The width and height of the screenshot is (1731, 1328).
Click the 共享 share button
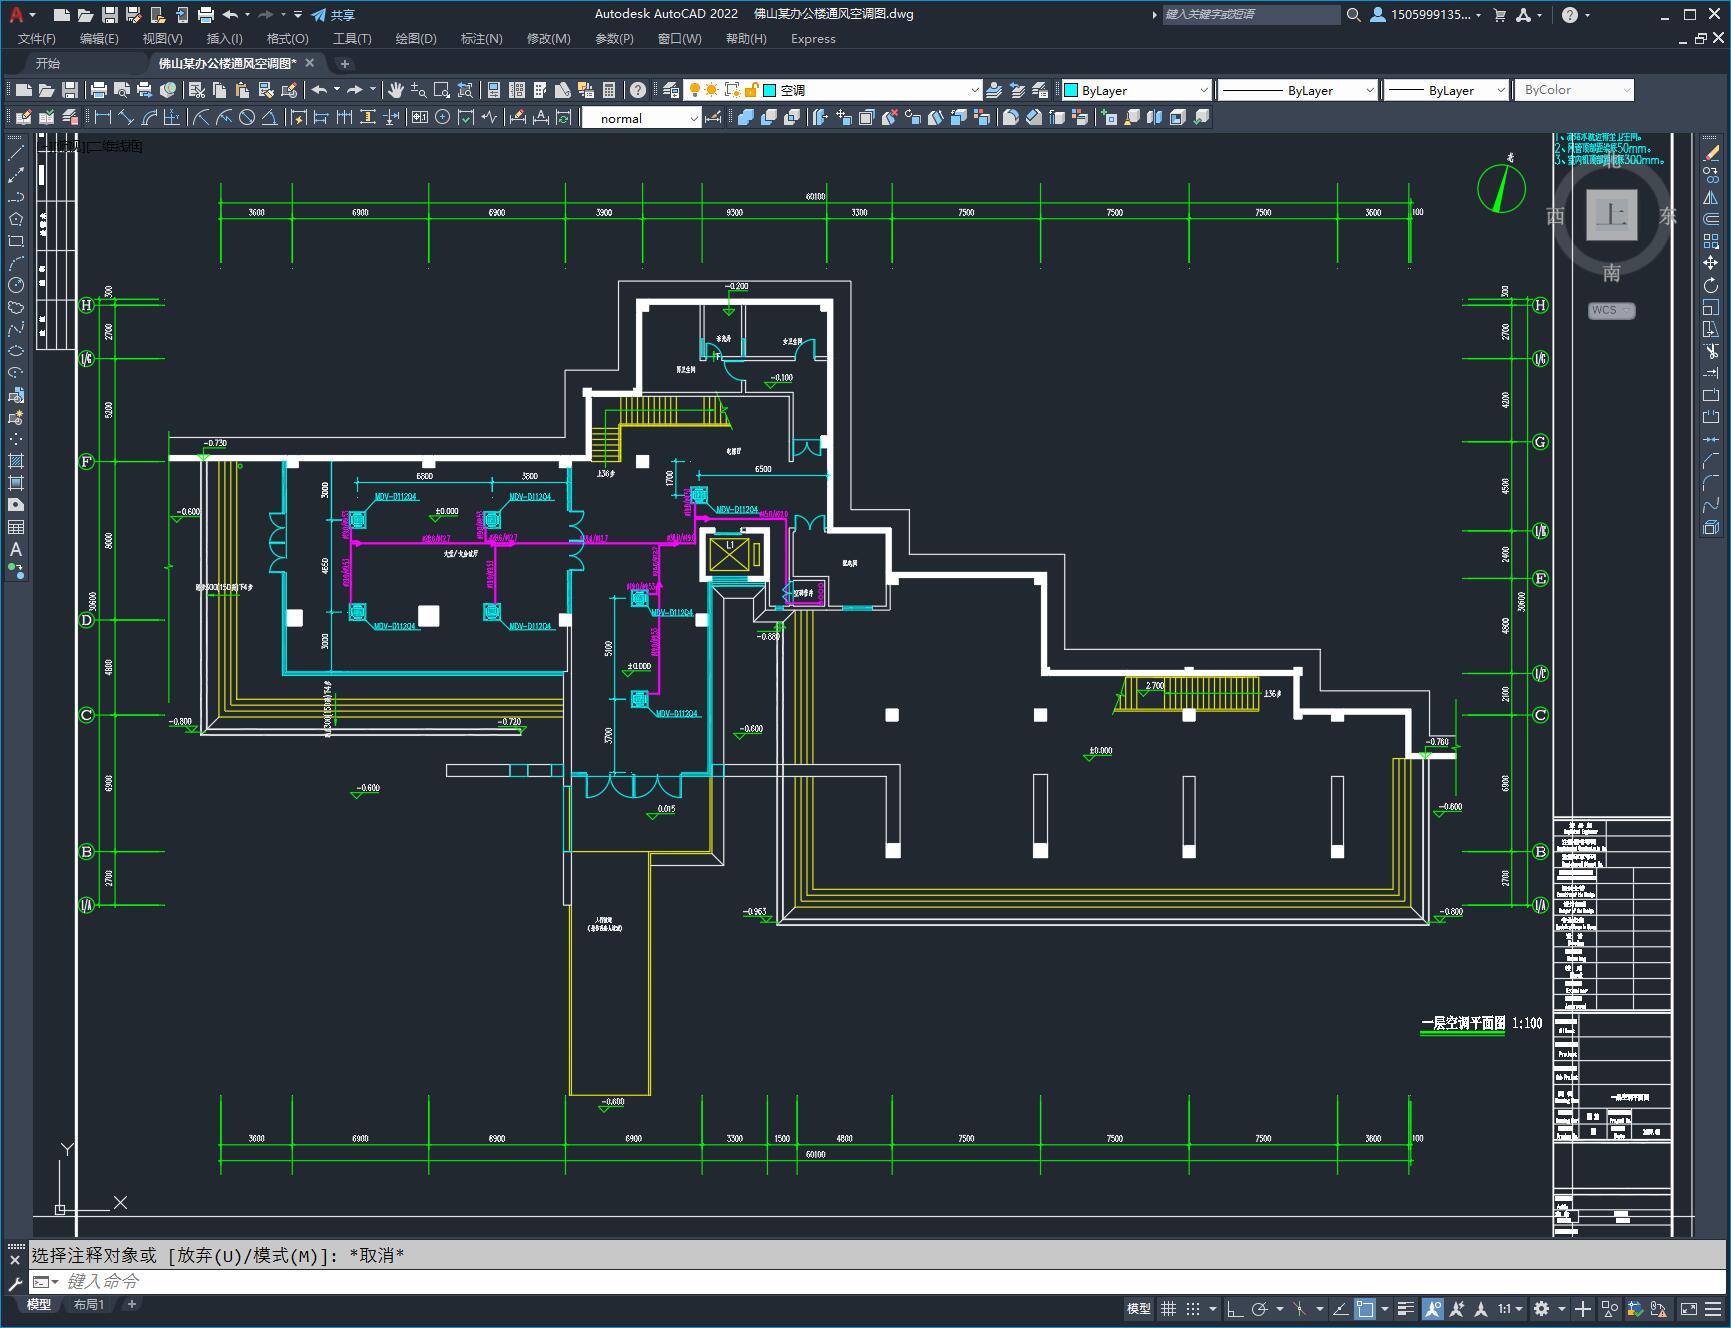tap(333, 14)
